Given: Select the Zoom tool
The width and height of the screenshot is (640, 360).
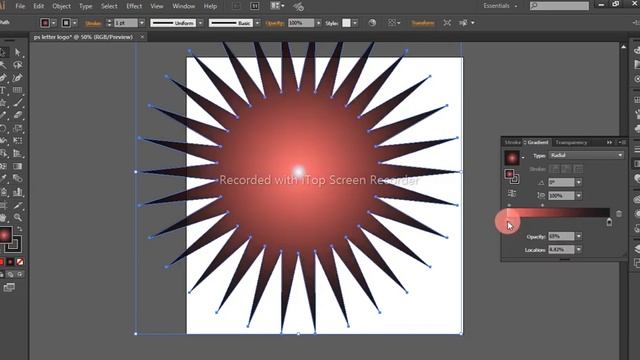Looking at the screenshot, I should 18,218.
